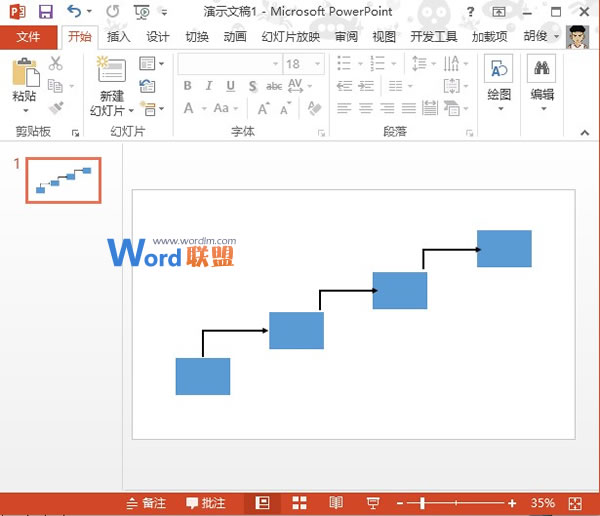Image resolution: width=600 pixels, height=516 pixels.
Task: Toggle Italic formatting
Action: (209, 86)
